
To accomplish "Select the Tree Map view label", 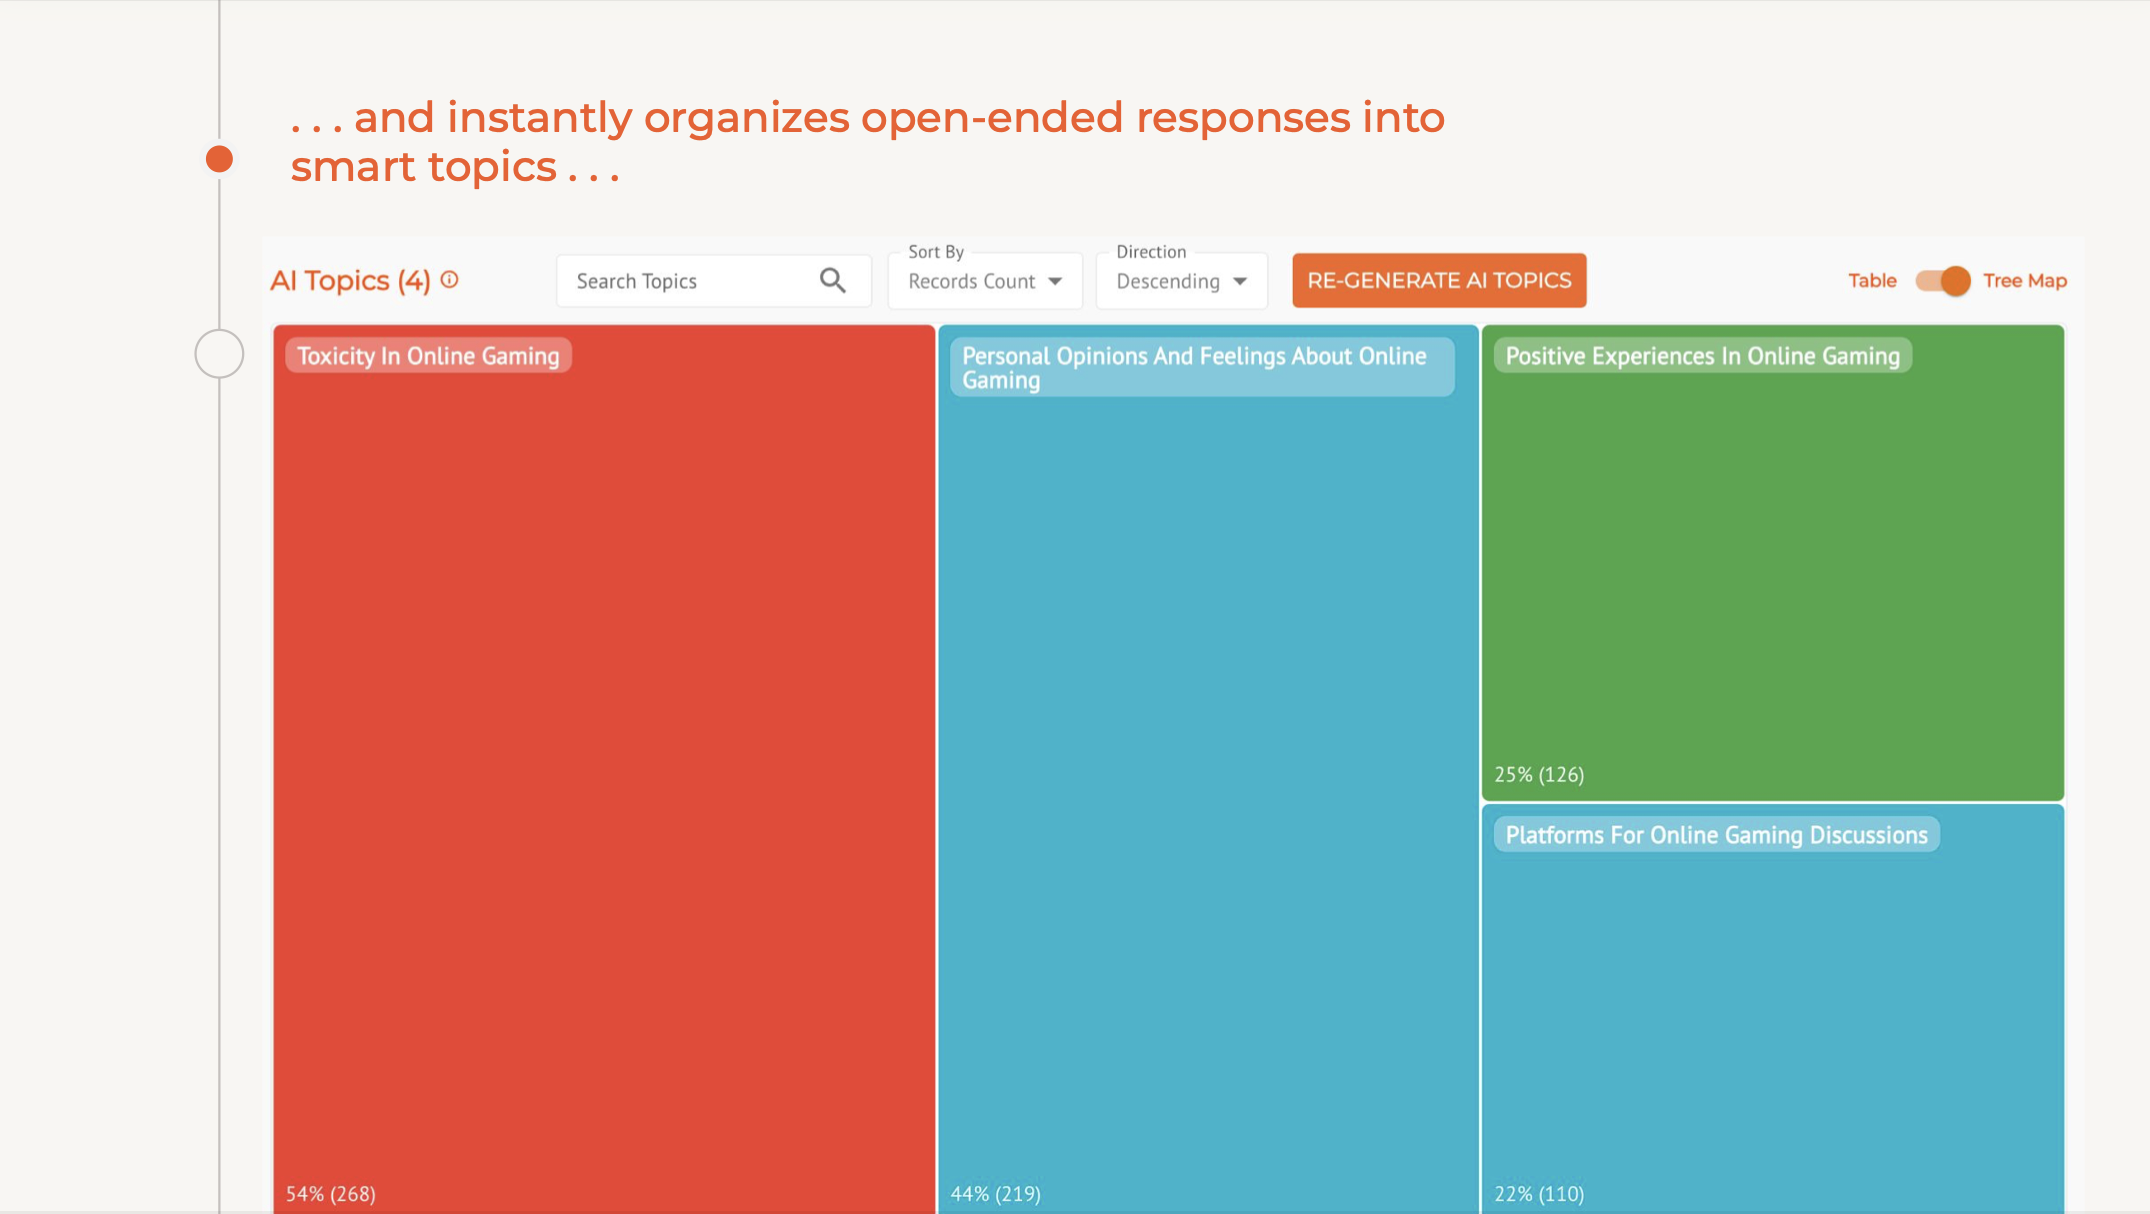I will point(2024,281).
